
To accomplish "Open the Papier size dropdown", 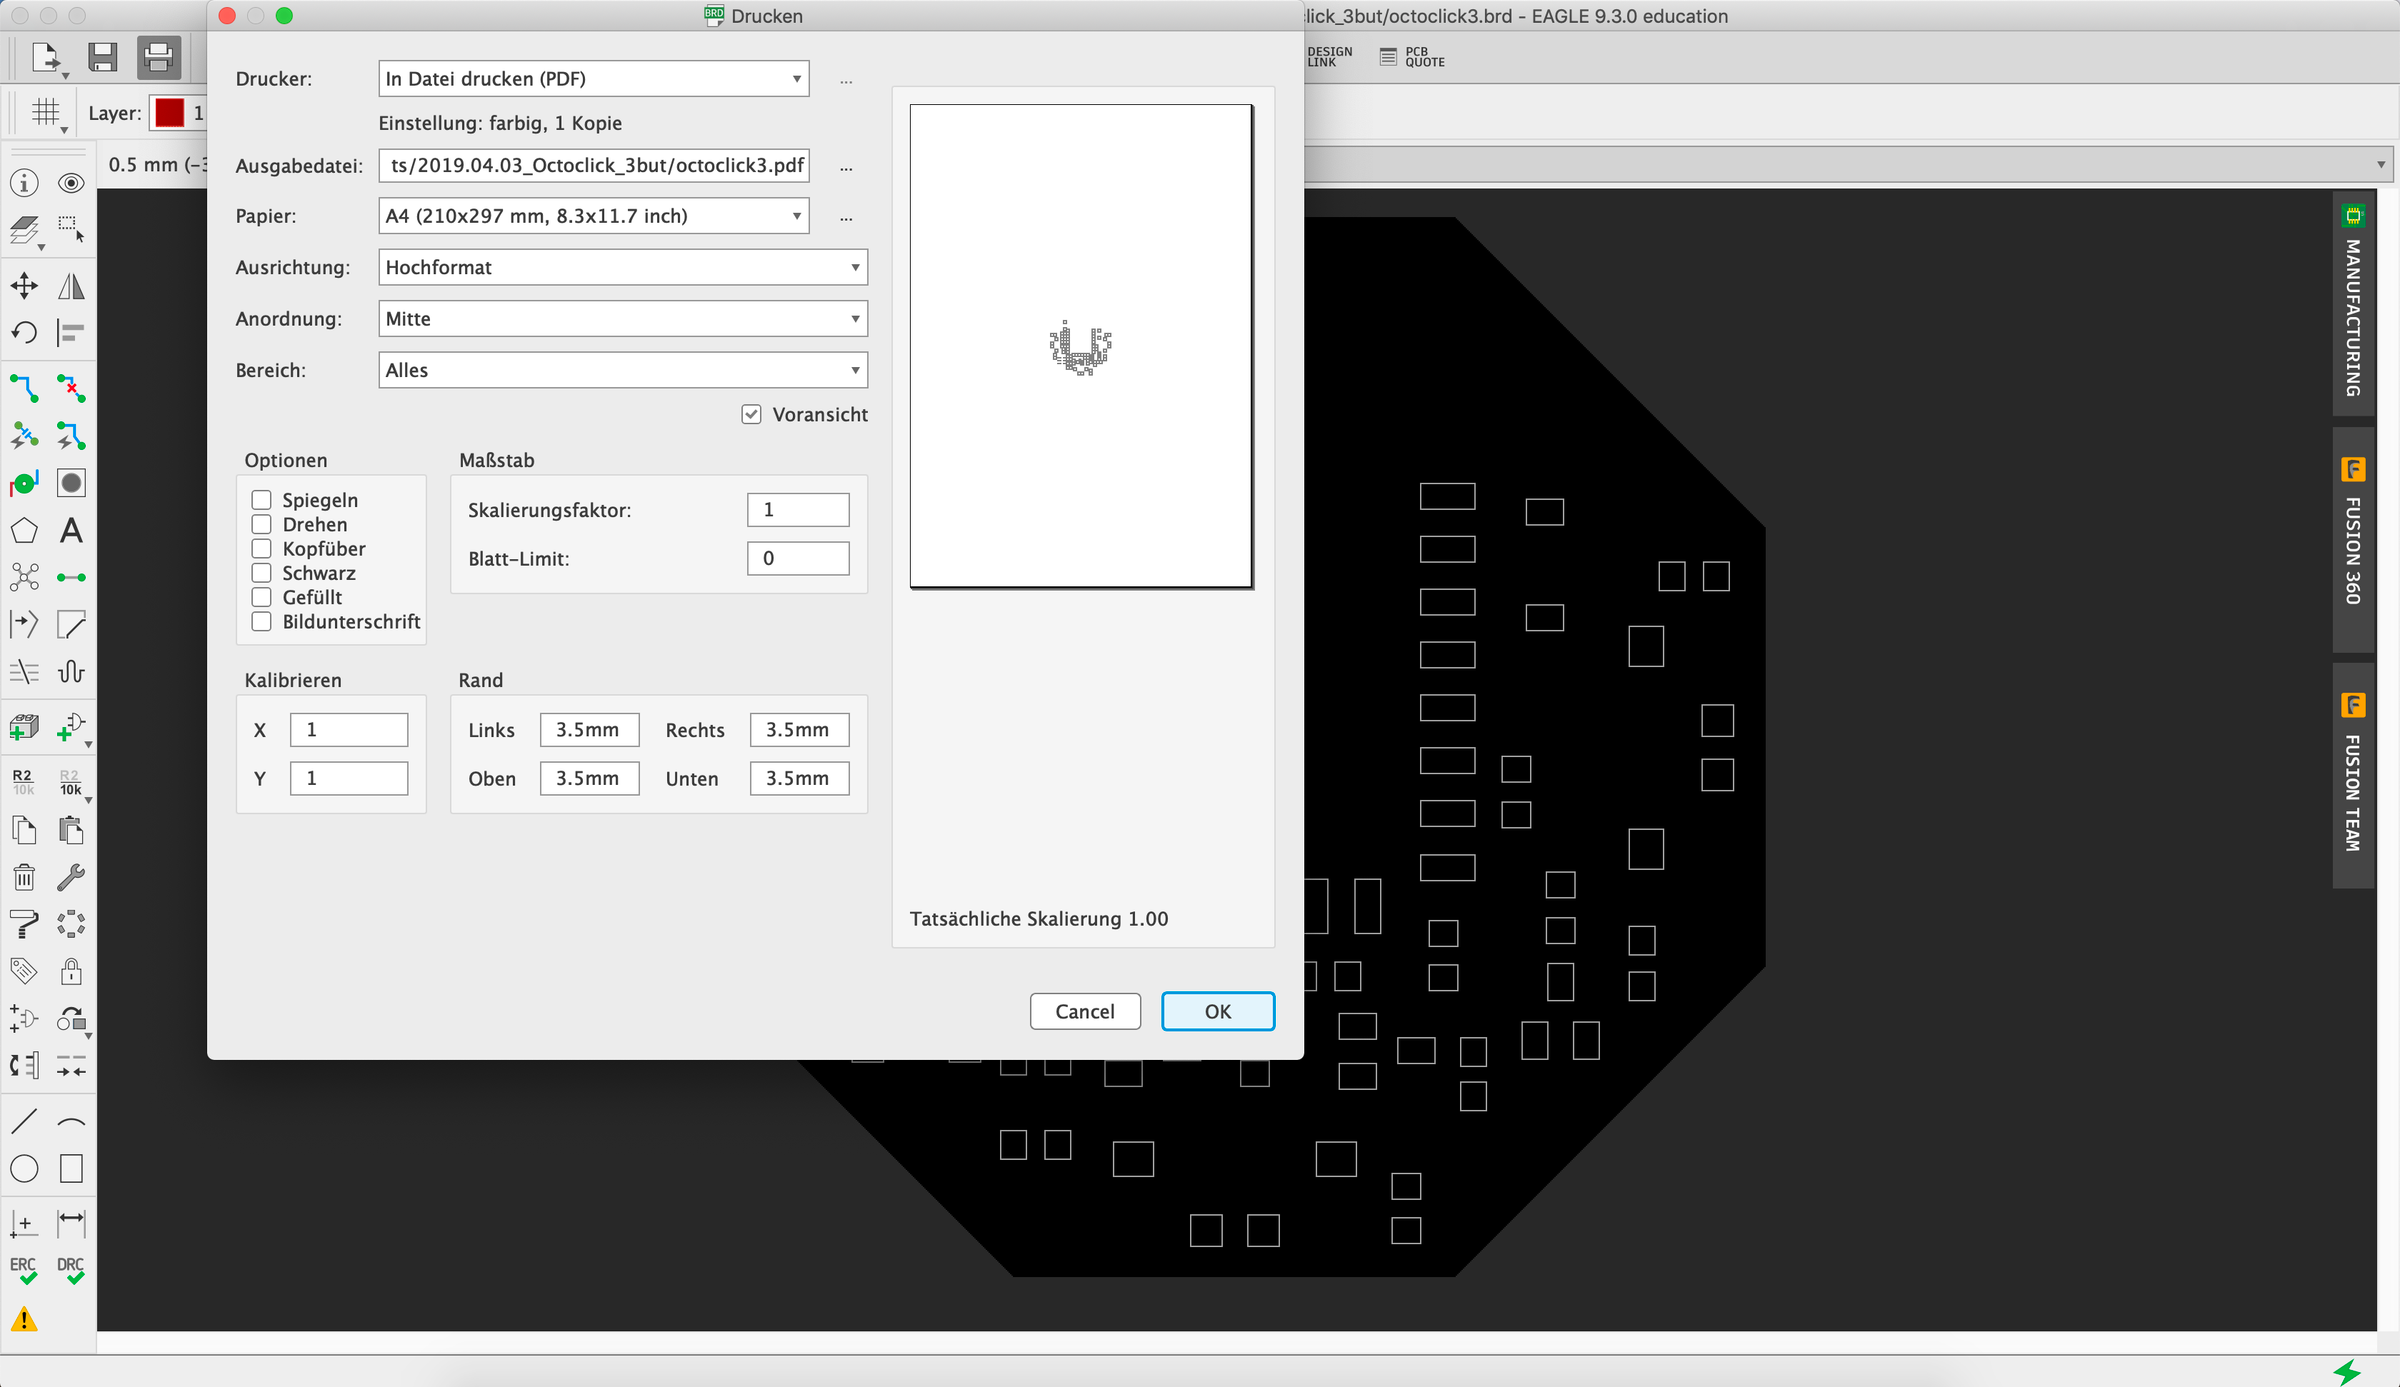I will pos(594,216).
